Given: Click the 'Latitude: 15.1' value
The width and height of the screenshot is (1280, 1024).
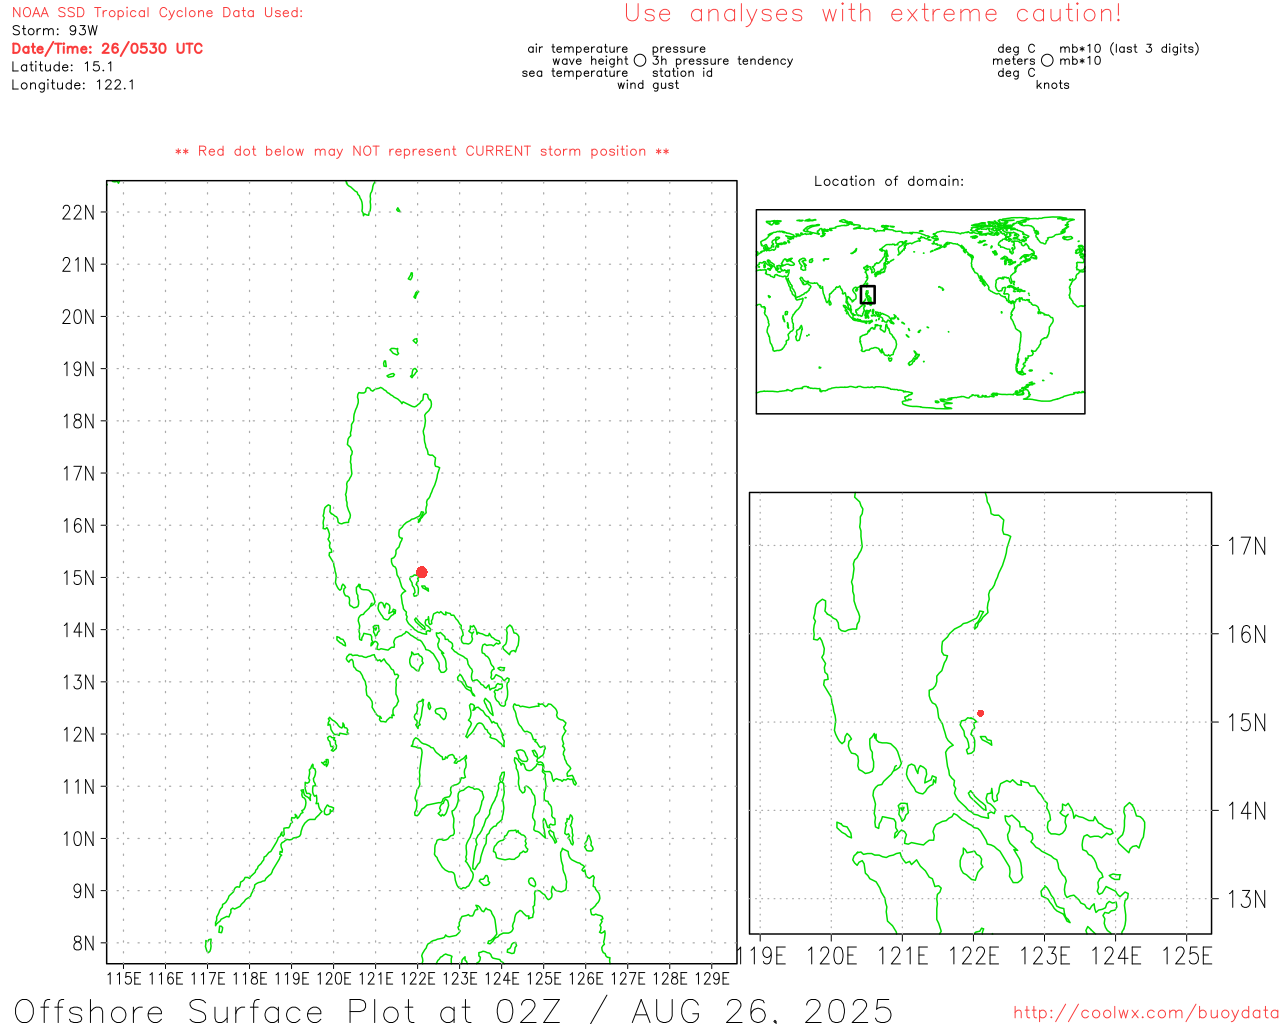Looking at the screenshot, I should click(62, 67).
